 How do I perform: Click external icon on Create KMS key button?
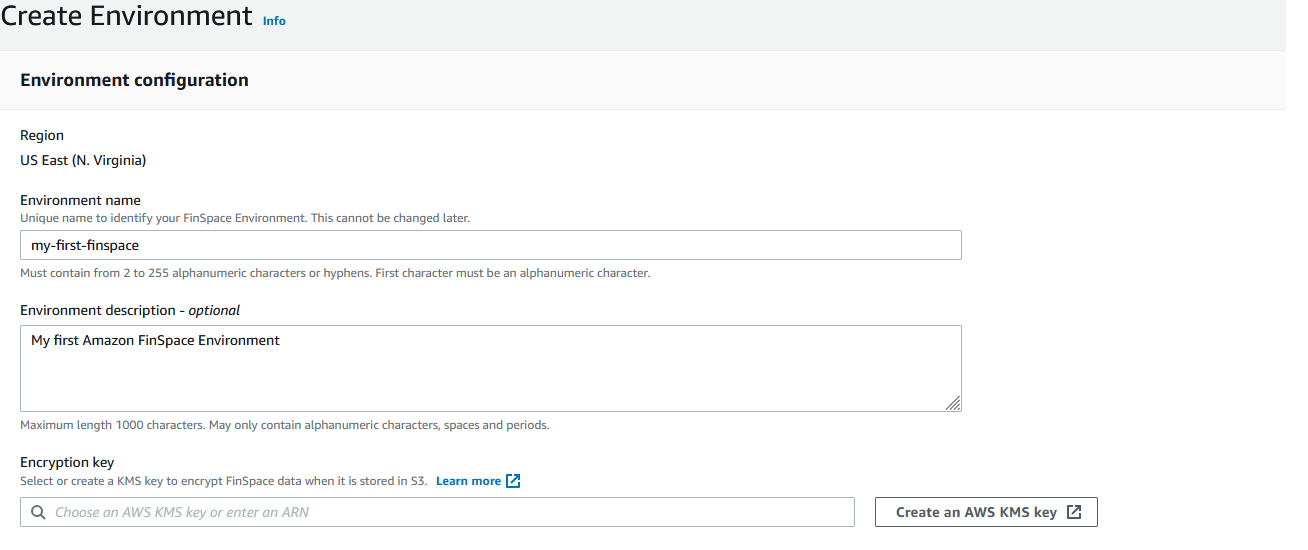[x=1074, y=512]
